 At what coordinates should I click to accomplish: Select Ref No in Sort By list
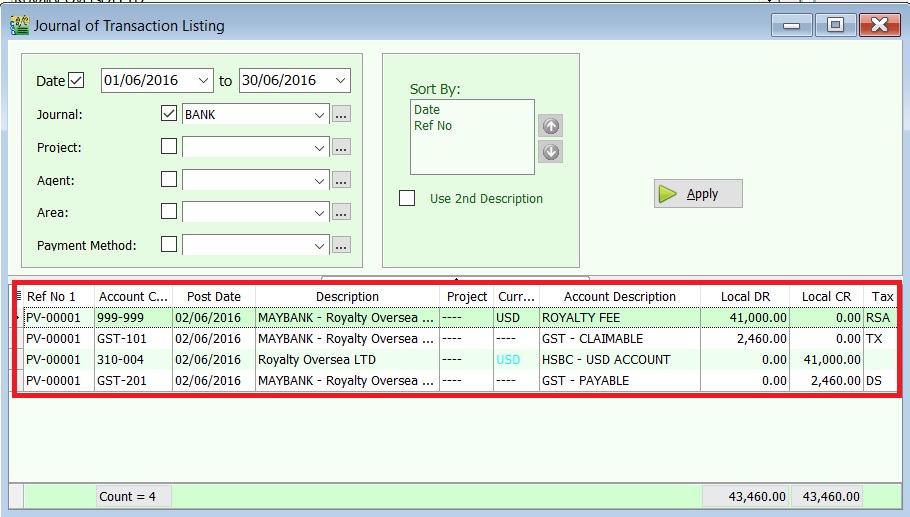[433, 126]
